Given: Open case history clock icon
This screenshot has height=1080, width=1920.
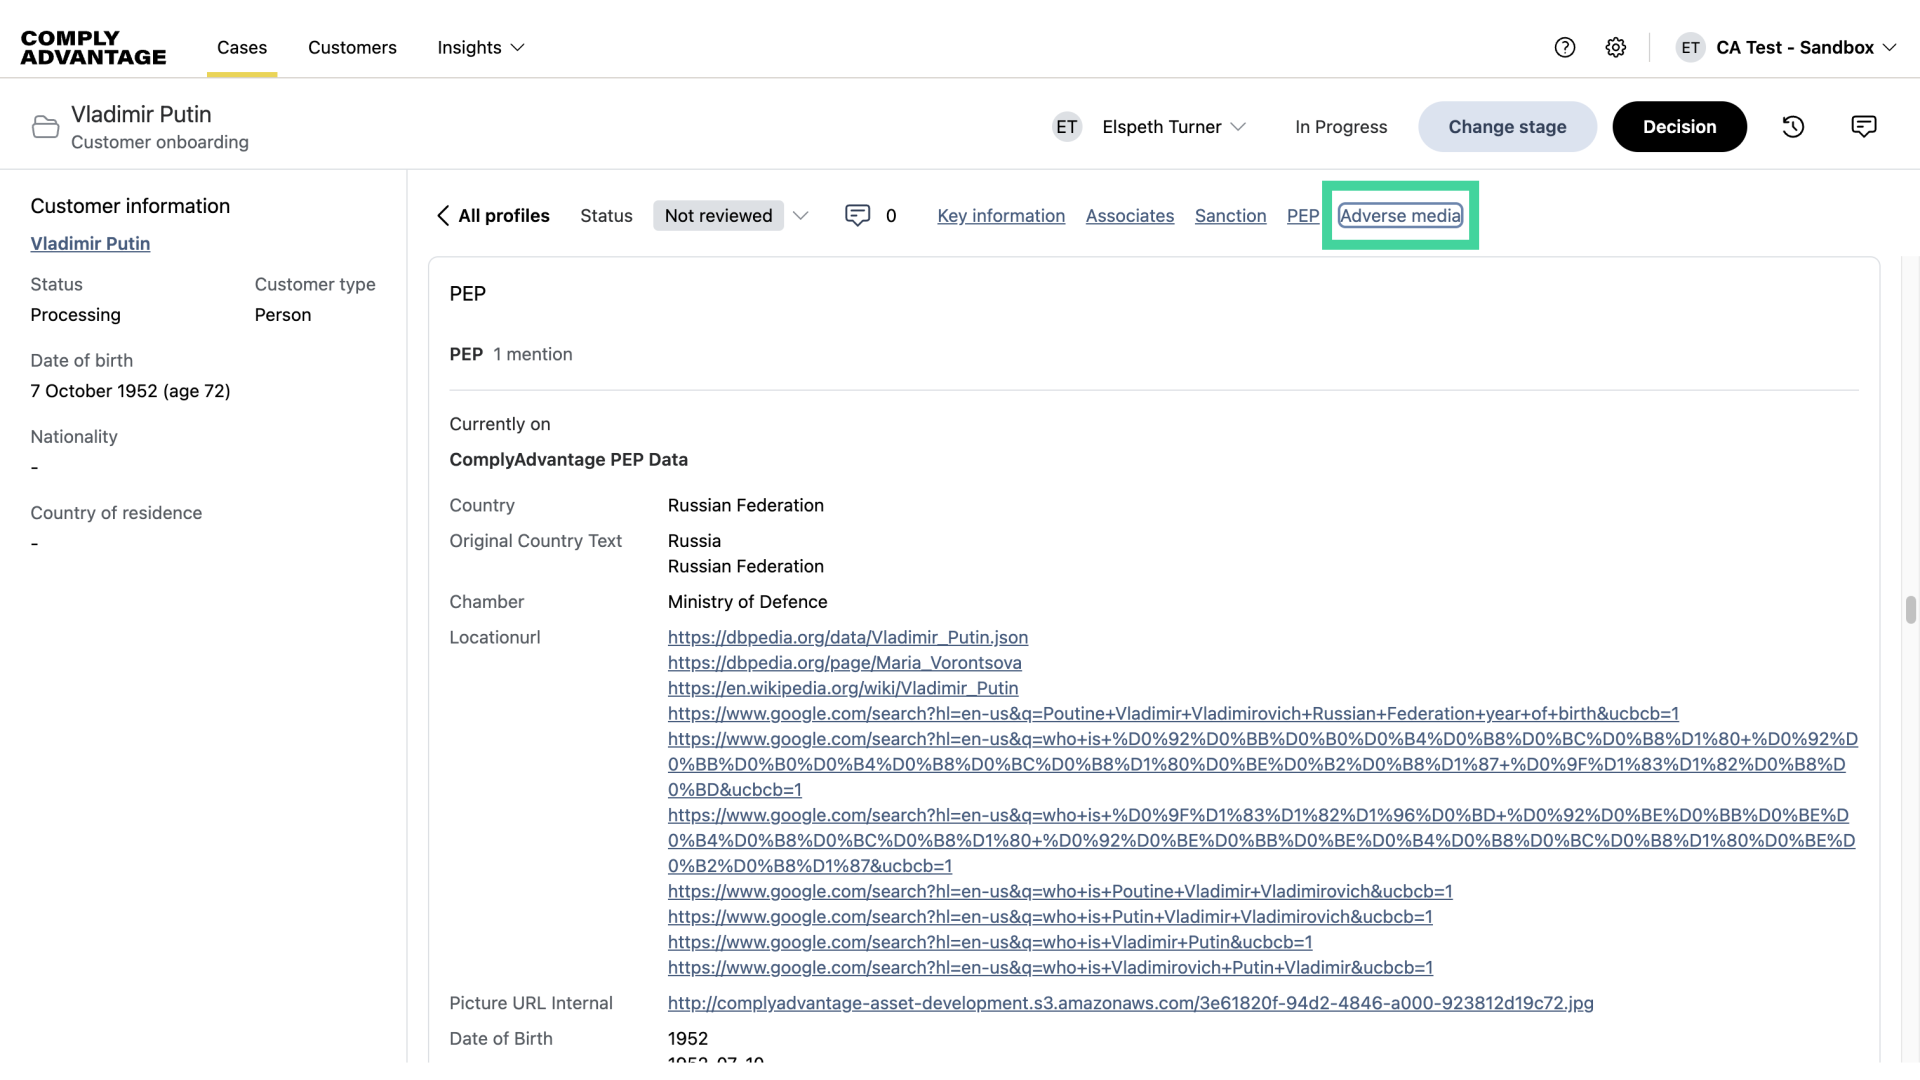Looking at the screenshot, I should [1793, 127].
